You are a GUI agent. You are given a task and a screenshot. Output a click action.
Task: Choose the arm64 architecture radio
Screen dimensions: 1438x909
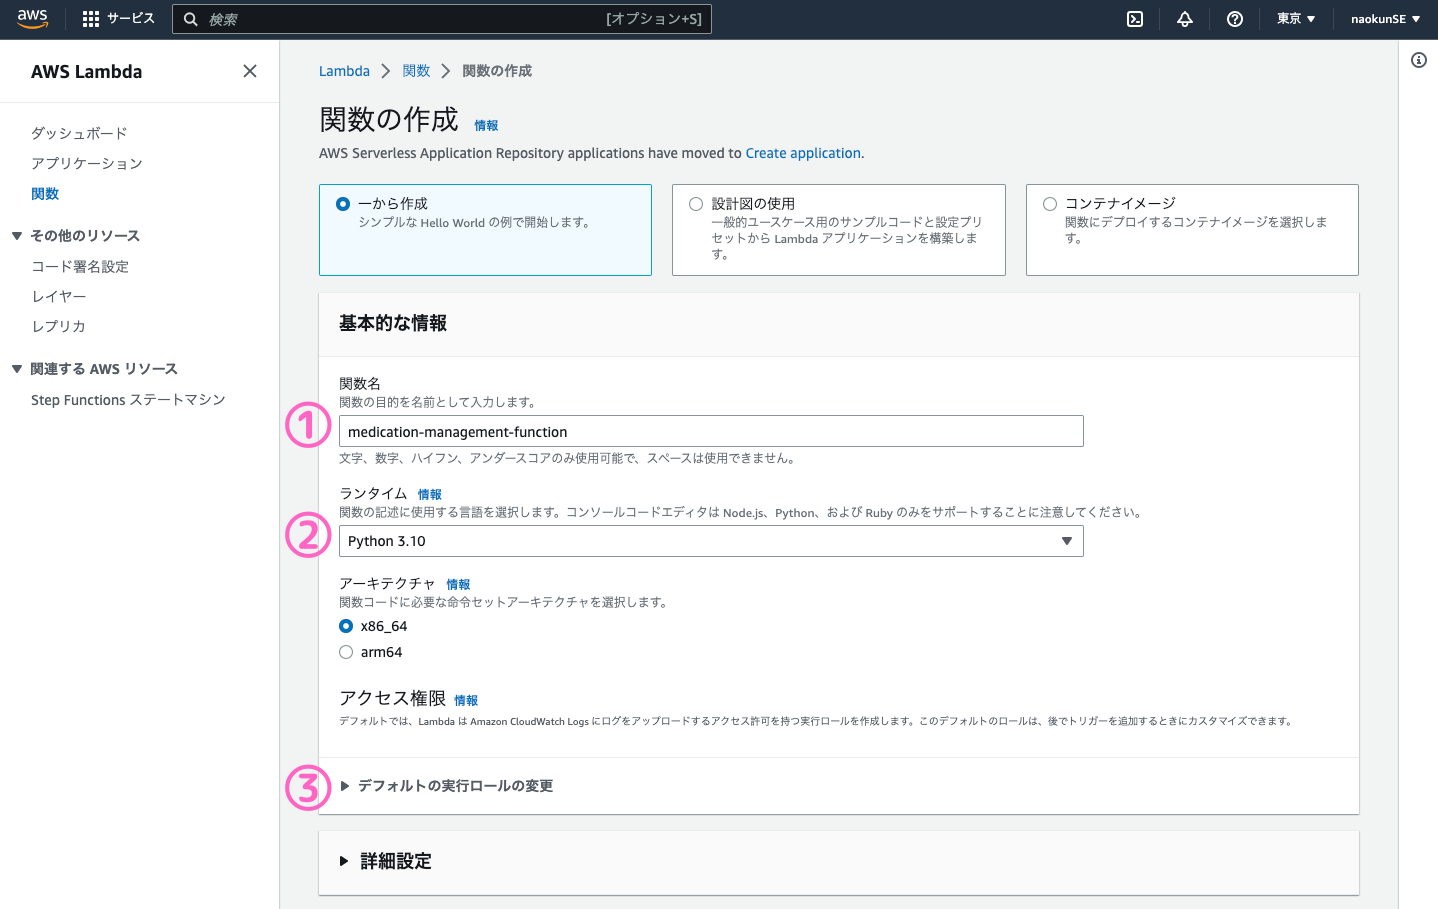pyautogui.click(x=346, y=652)
